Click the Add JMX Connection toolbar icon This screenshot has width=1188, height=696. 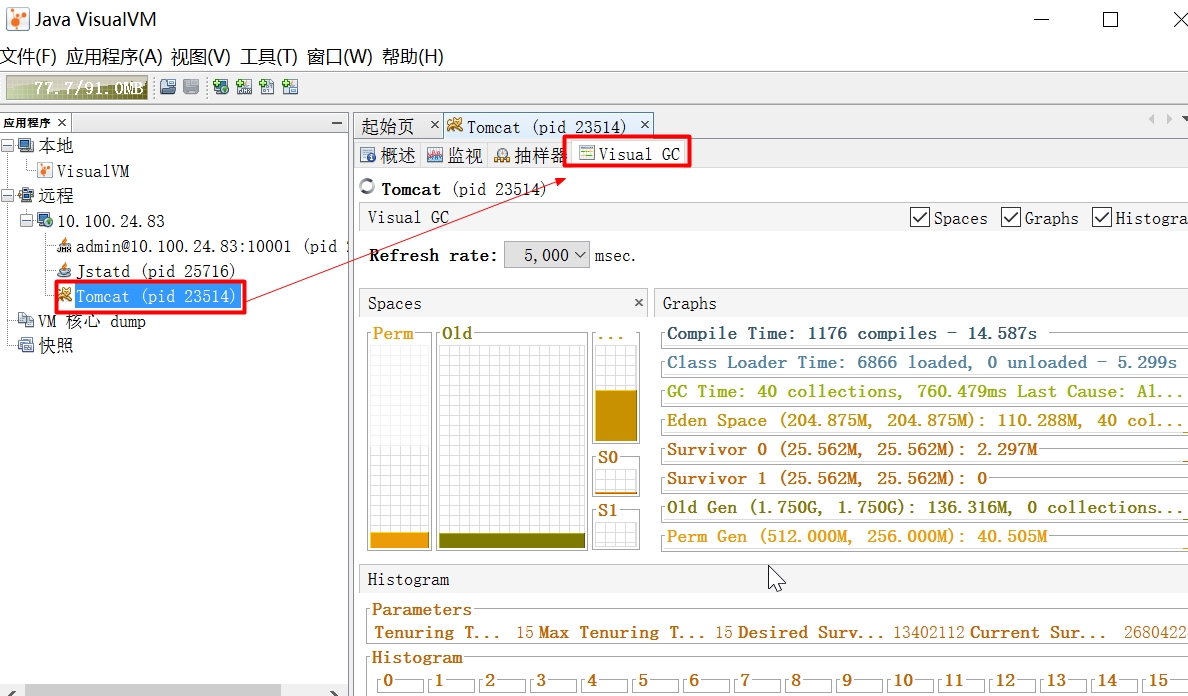tap(244, 87)
